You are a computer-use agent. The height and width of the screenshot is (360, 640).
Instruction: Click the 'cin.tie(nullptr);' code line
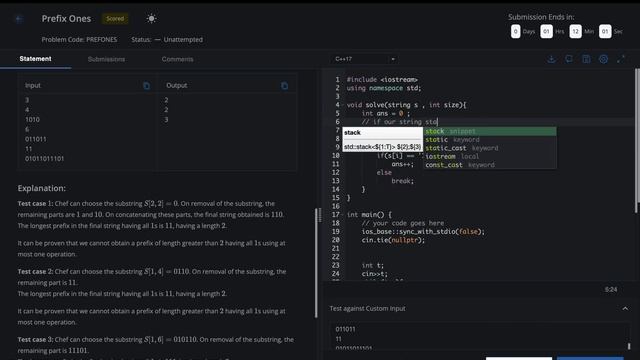(x=393, y=240)
